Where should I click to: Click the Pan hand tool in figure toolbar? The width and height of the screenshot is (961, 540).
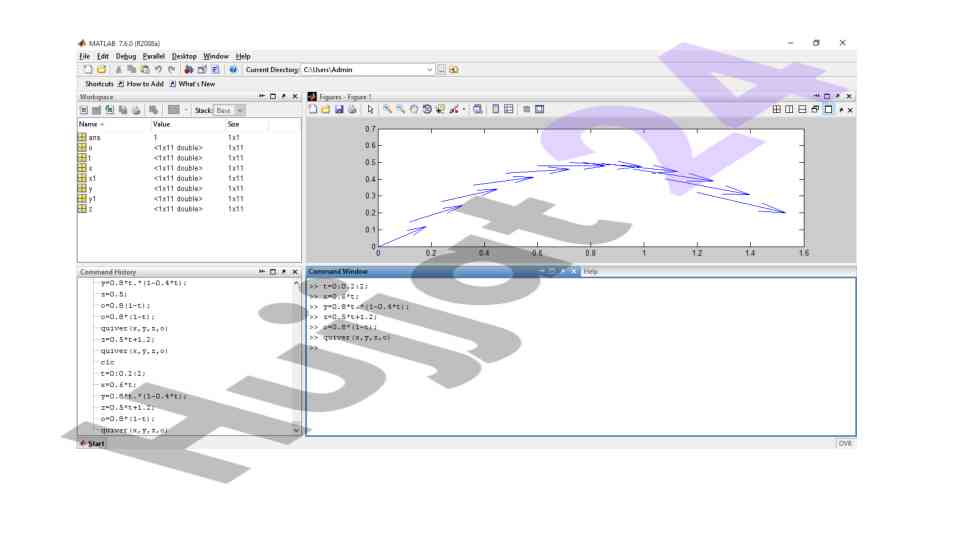pyautogui.click(x=413, y=109)
